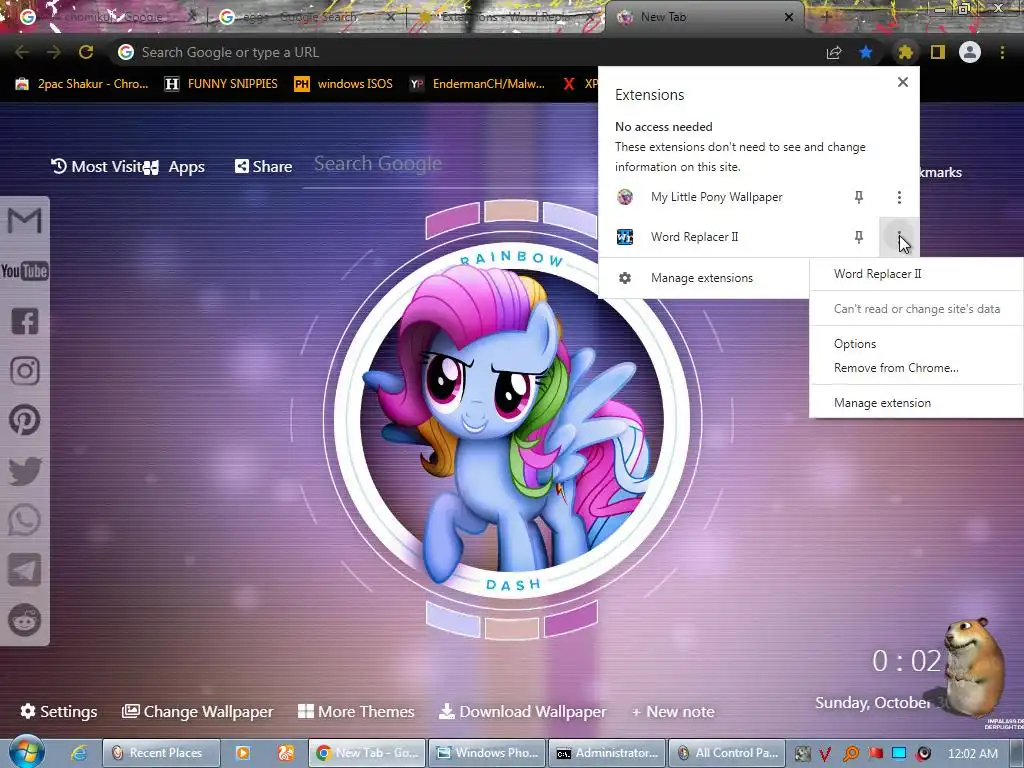Open YouTube shortcut in the sidebar
The height and width of the screenshot is (768, 1024).
pos(24,271)
